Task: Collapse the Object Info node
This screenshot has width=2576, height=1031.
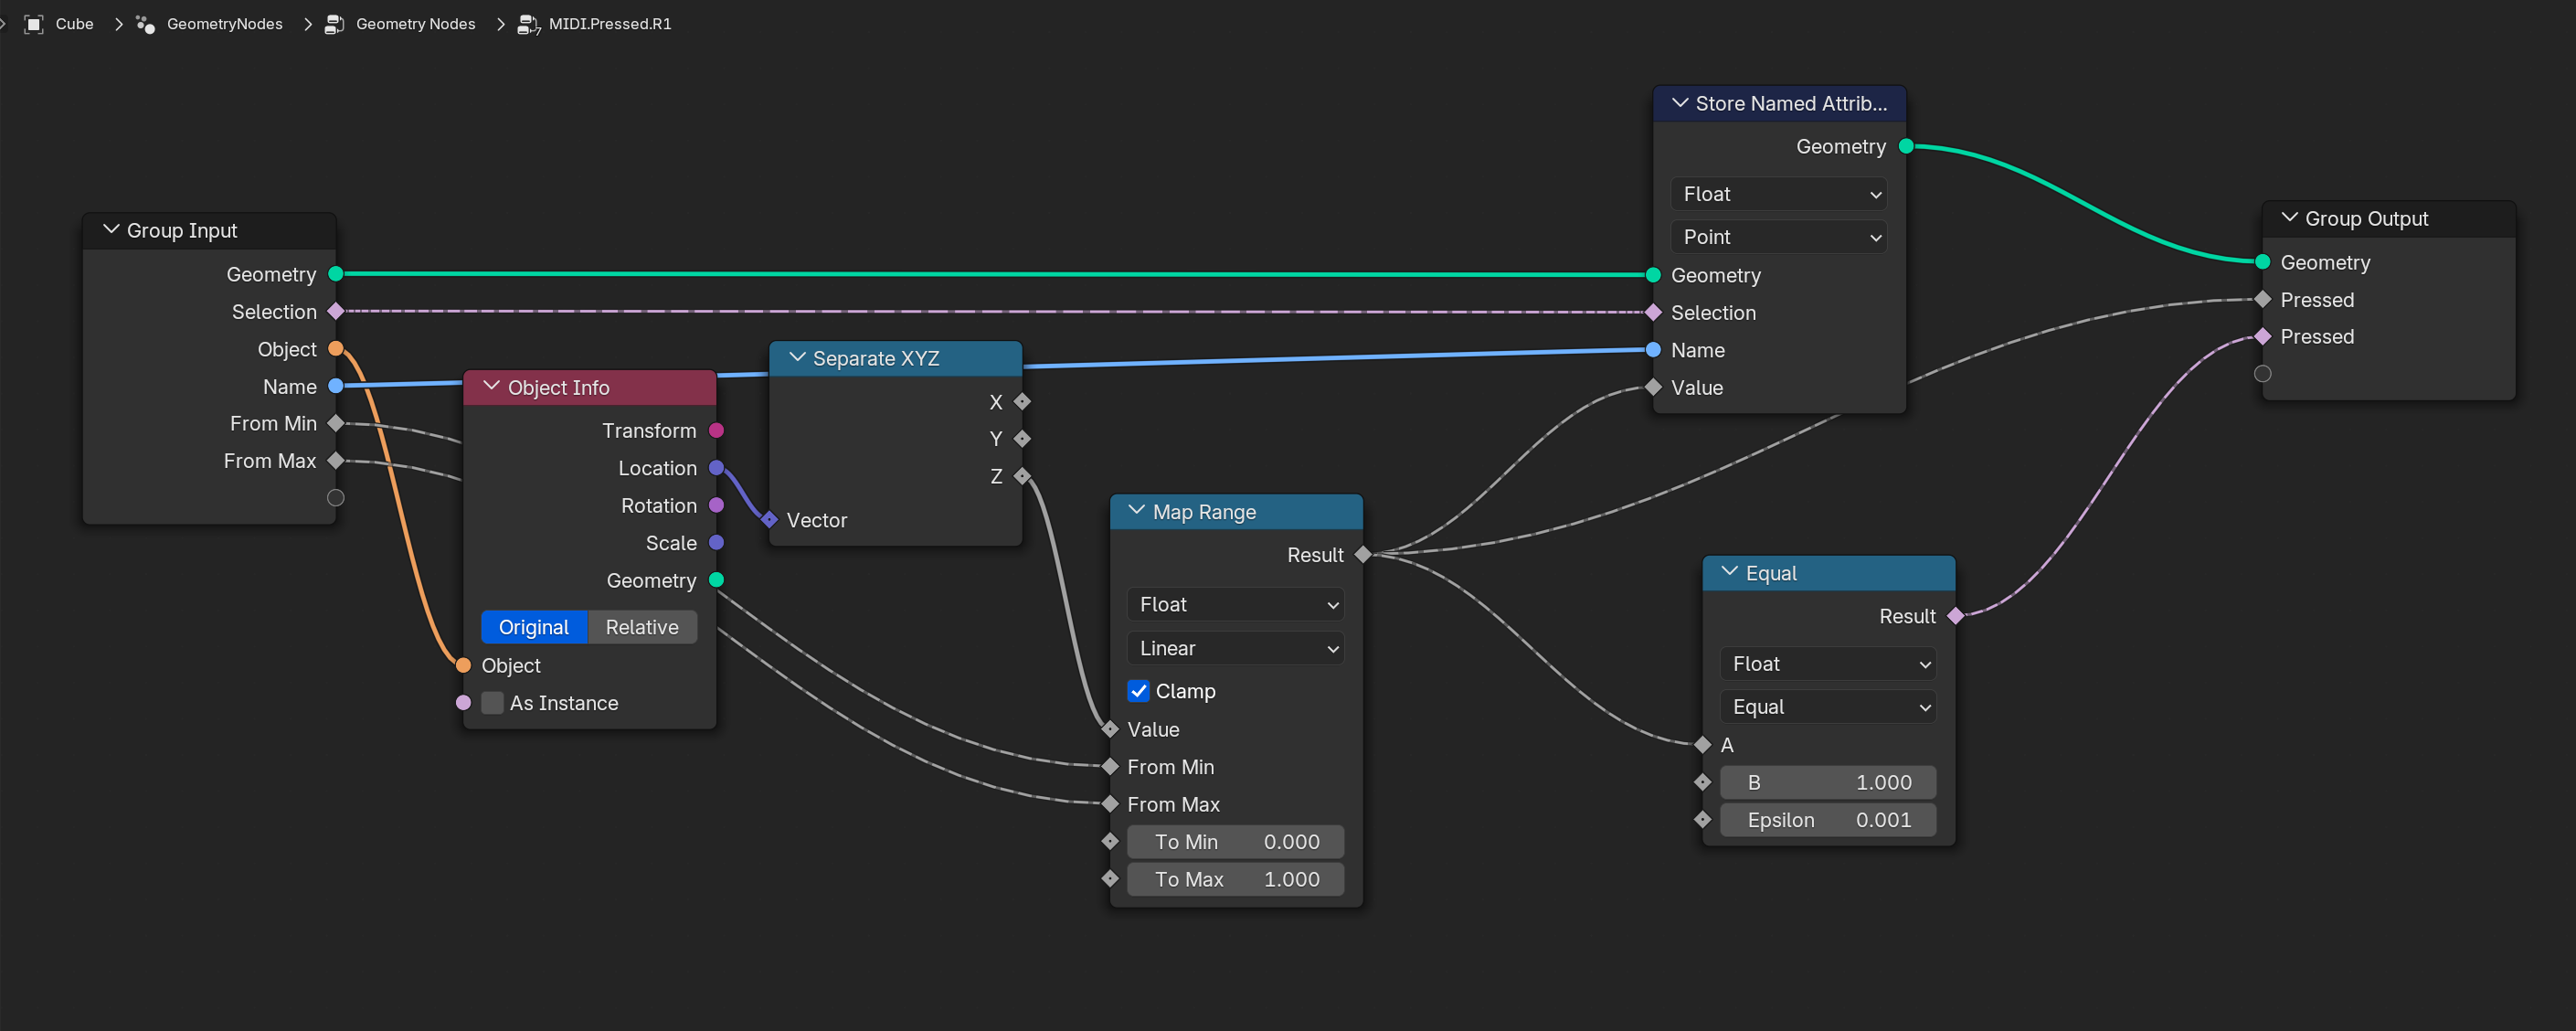Action: 492,387
